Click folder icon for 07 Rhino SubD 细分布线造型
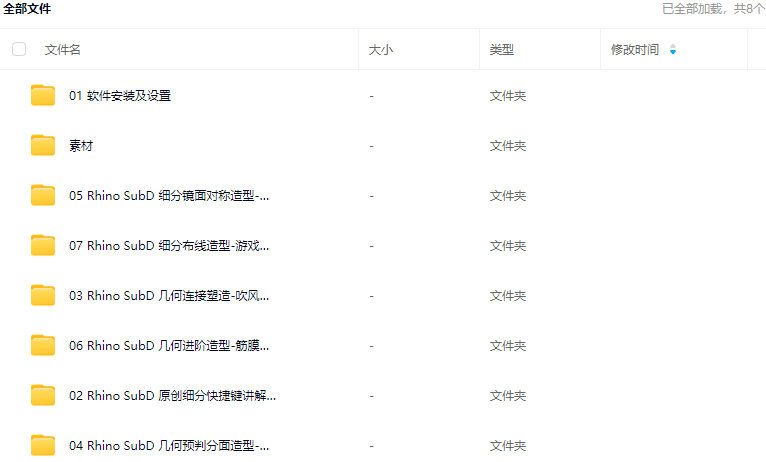This screenshot has height=462, width=766. coord(43,246)
